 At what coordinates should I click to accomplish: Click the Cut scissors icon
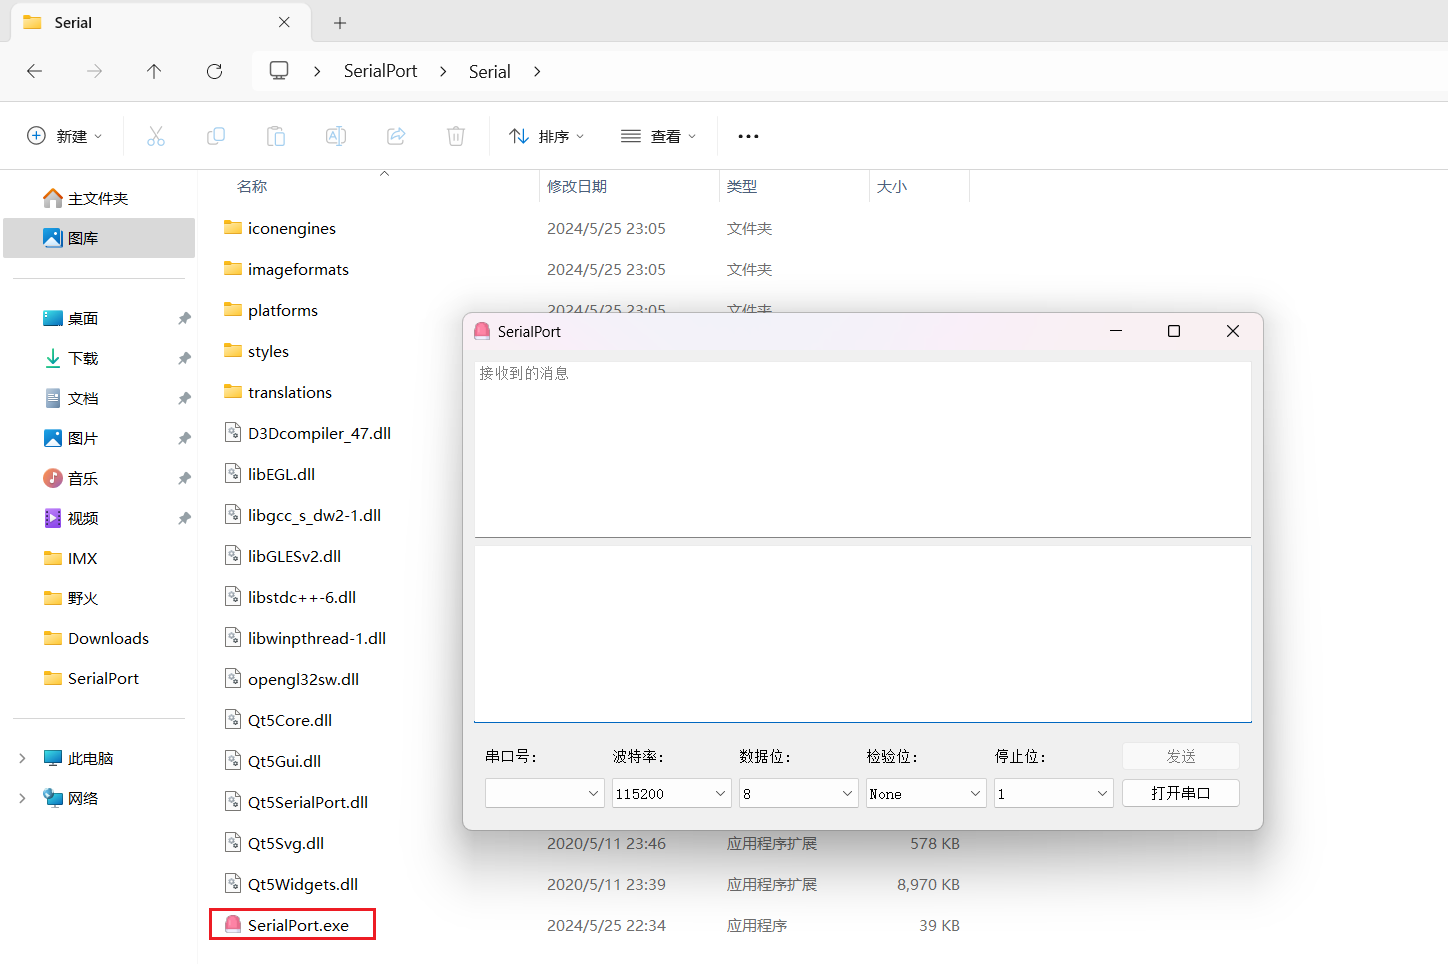click(x=156, y=136)
